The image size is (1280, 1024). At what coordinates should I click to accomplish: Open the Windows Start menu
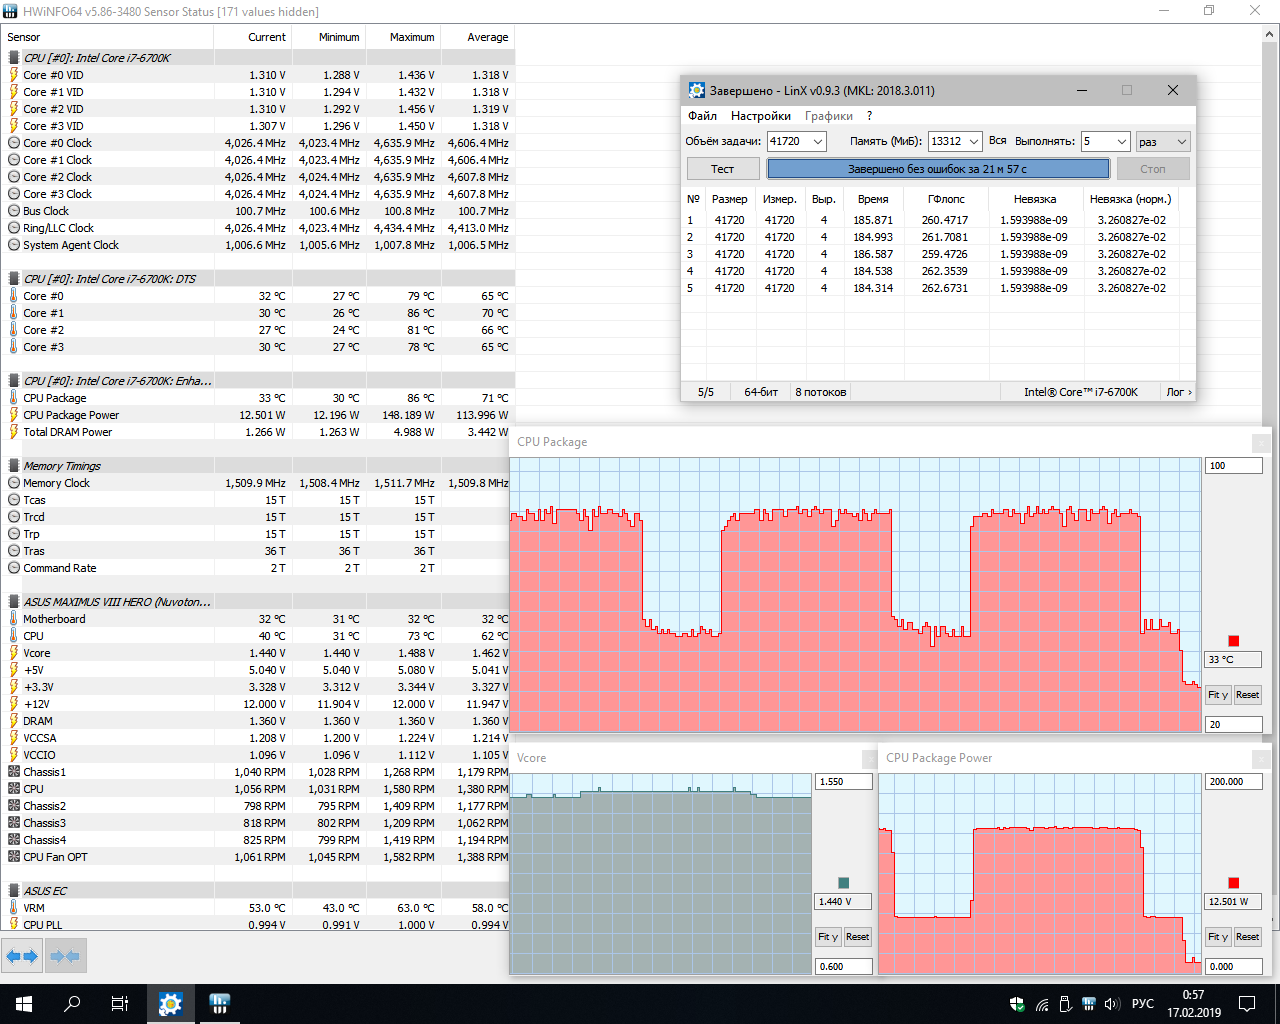tap(24, 1004)
